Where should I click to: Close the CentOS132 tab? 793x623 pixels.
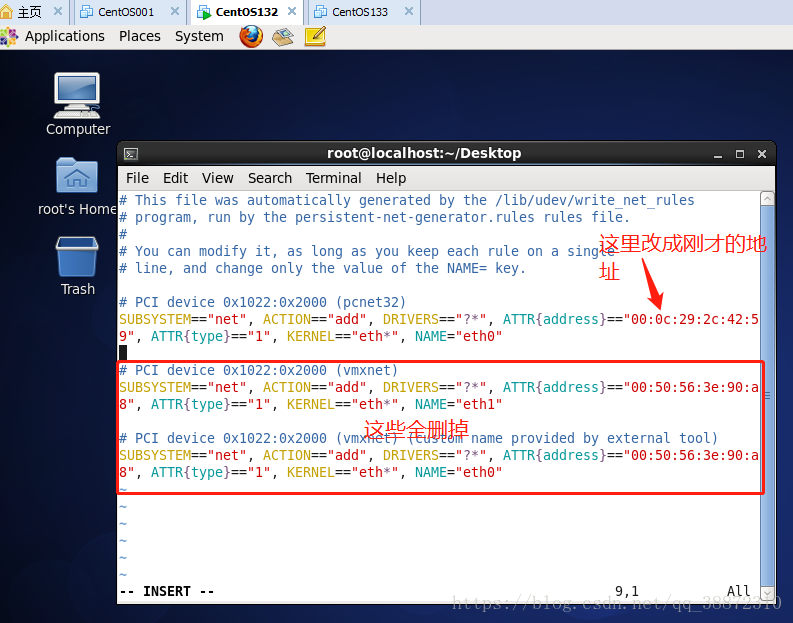click(292, 11)
